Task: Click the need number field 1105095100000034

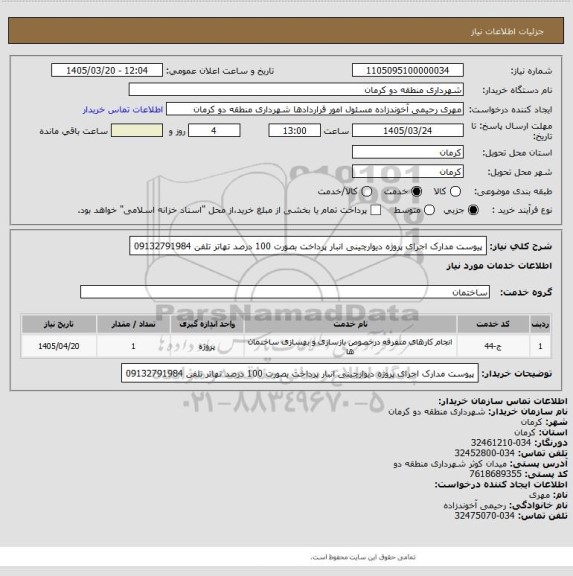Action: [x=408, y=70]
